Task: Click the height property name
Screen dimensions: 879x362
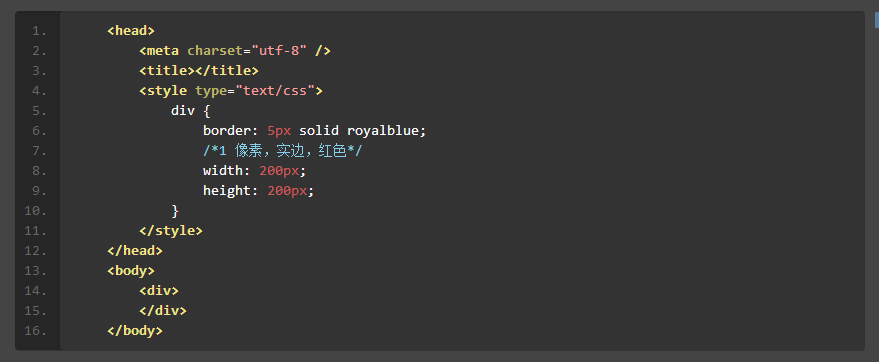Action: pos(226,191)
